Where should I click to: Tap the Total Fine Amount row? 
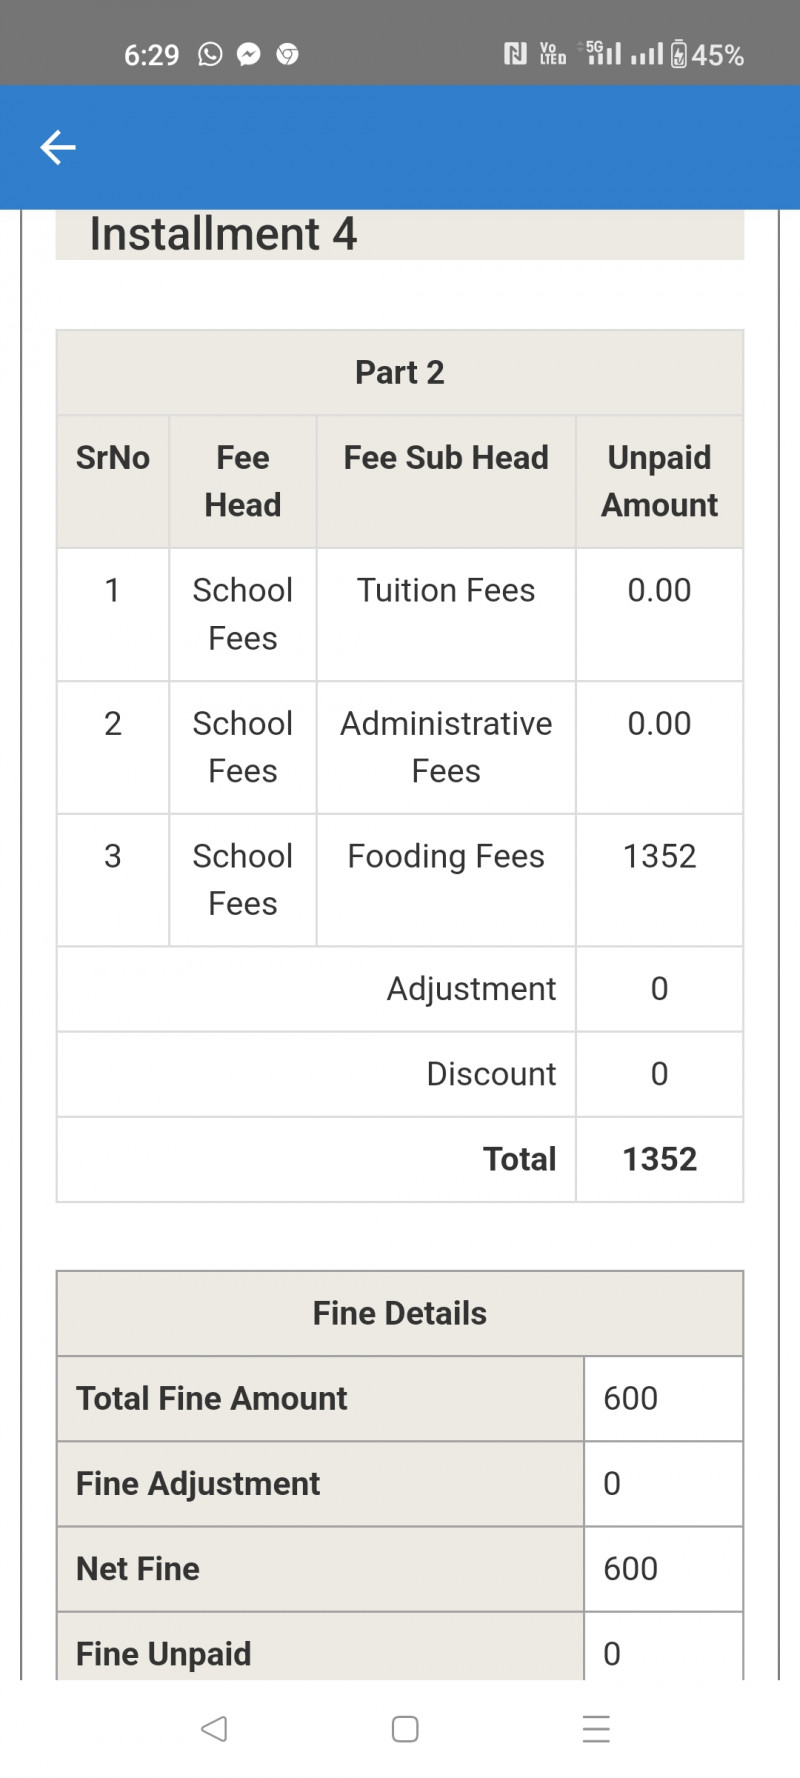click(x=212, y=1398)
